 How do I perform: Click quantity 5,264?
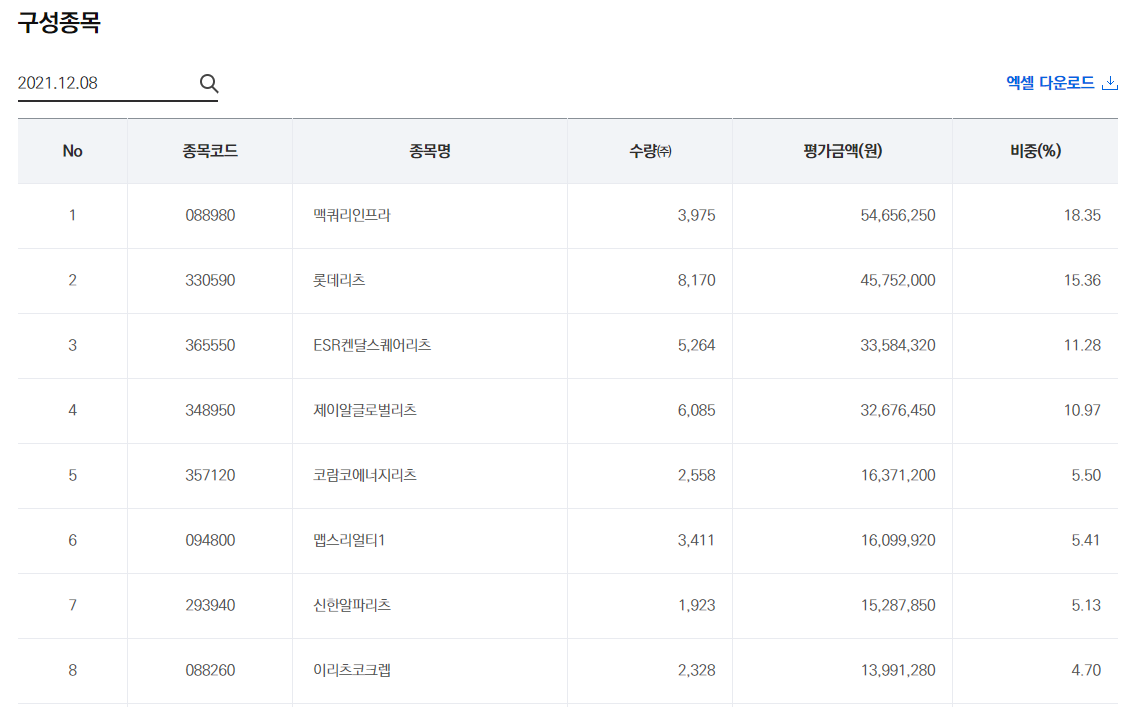click(697, 345)
